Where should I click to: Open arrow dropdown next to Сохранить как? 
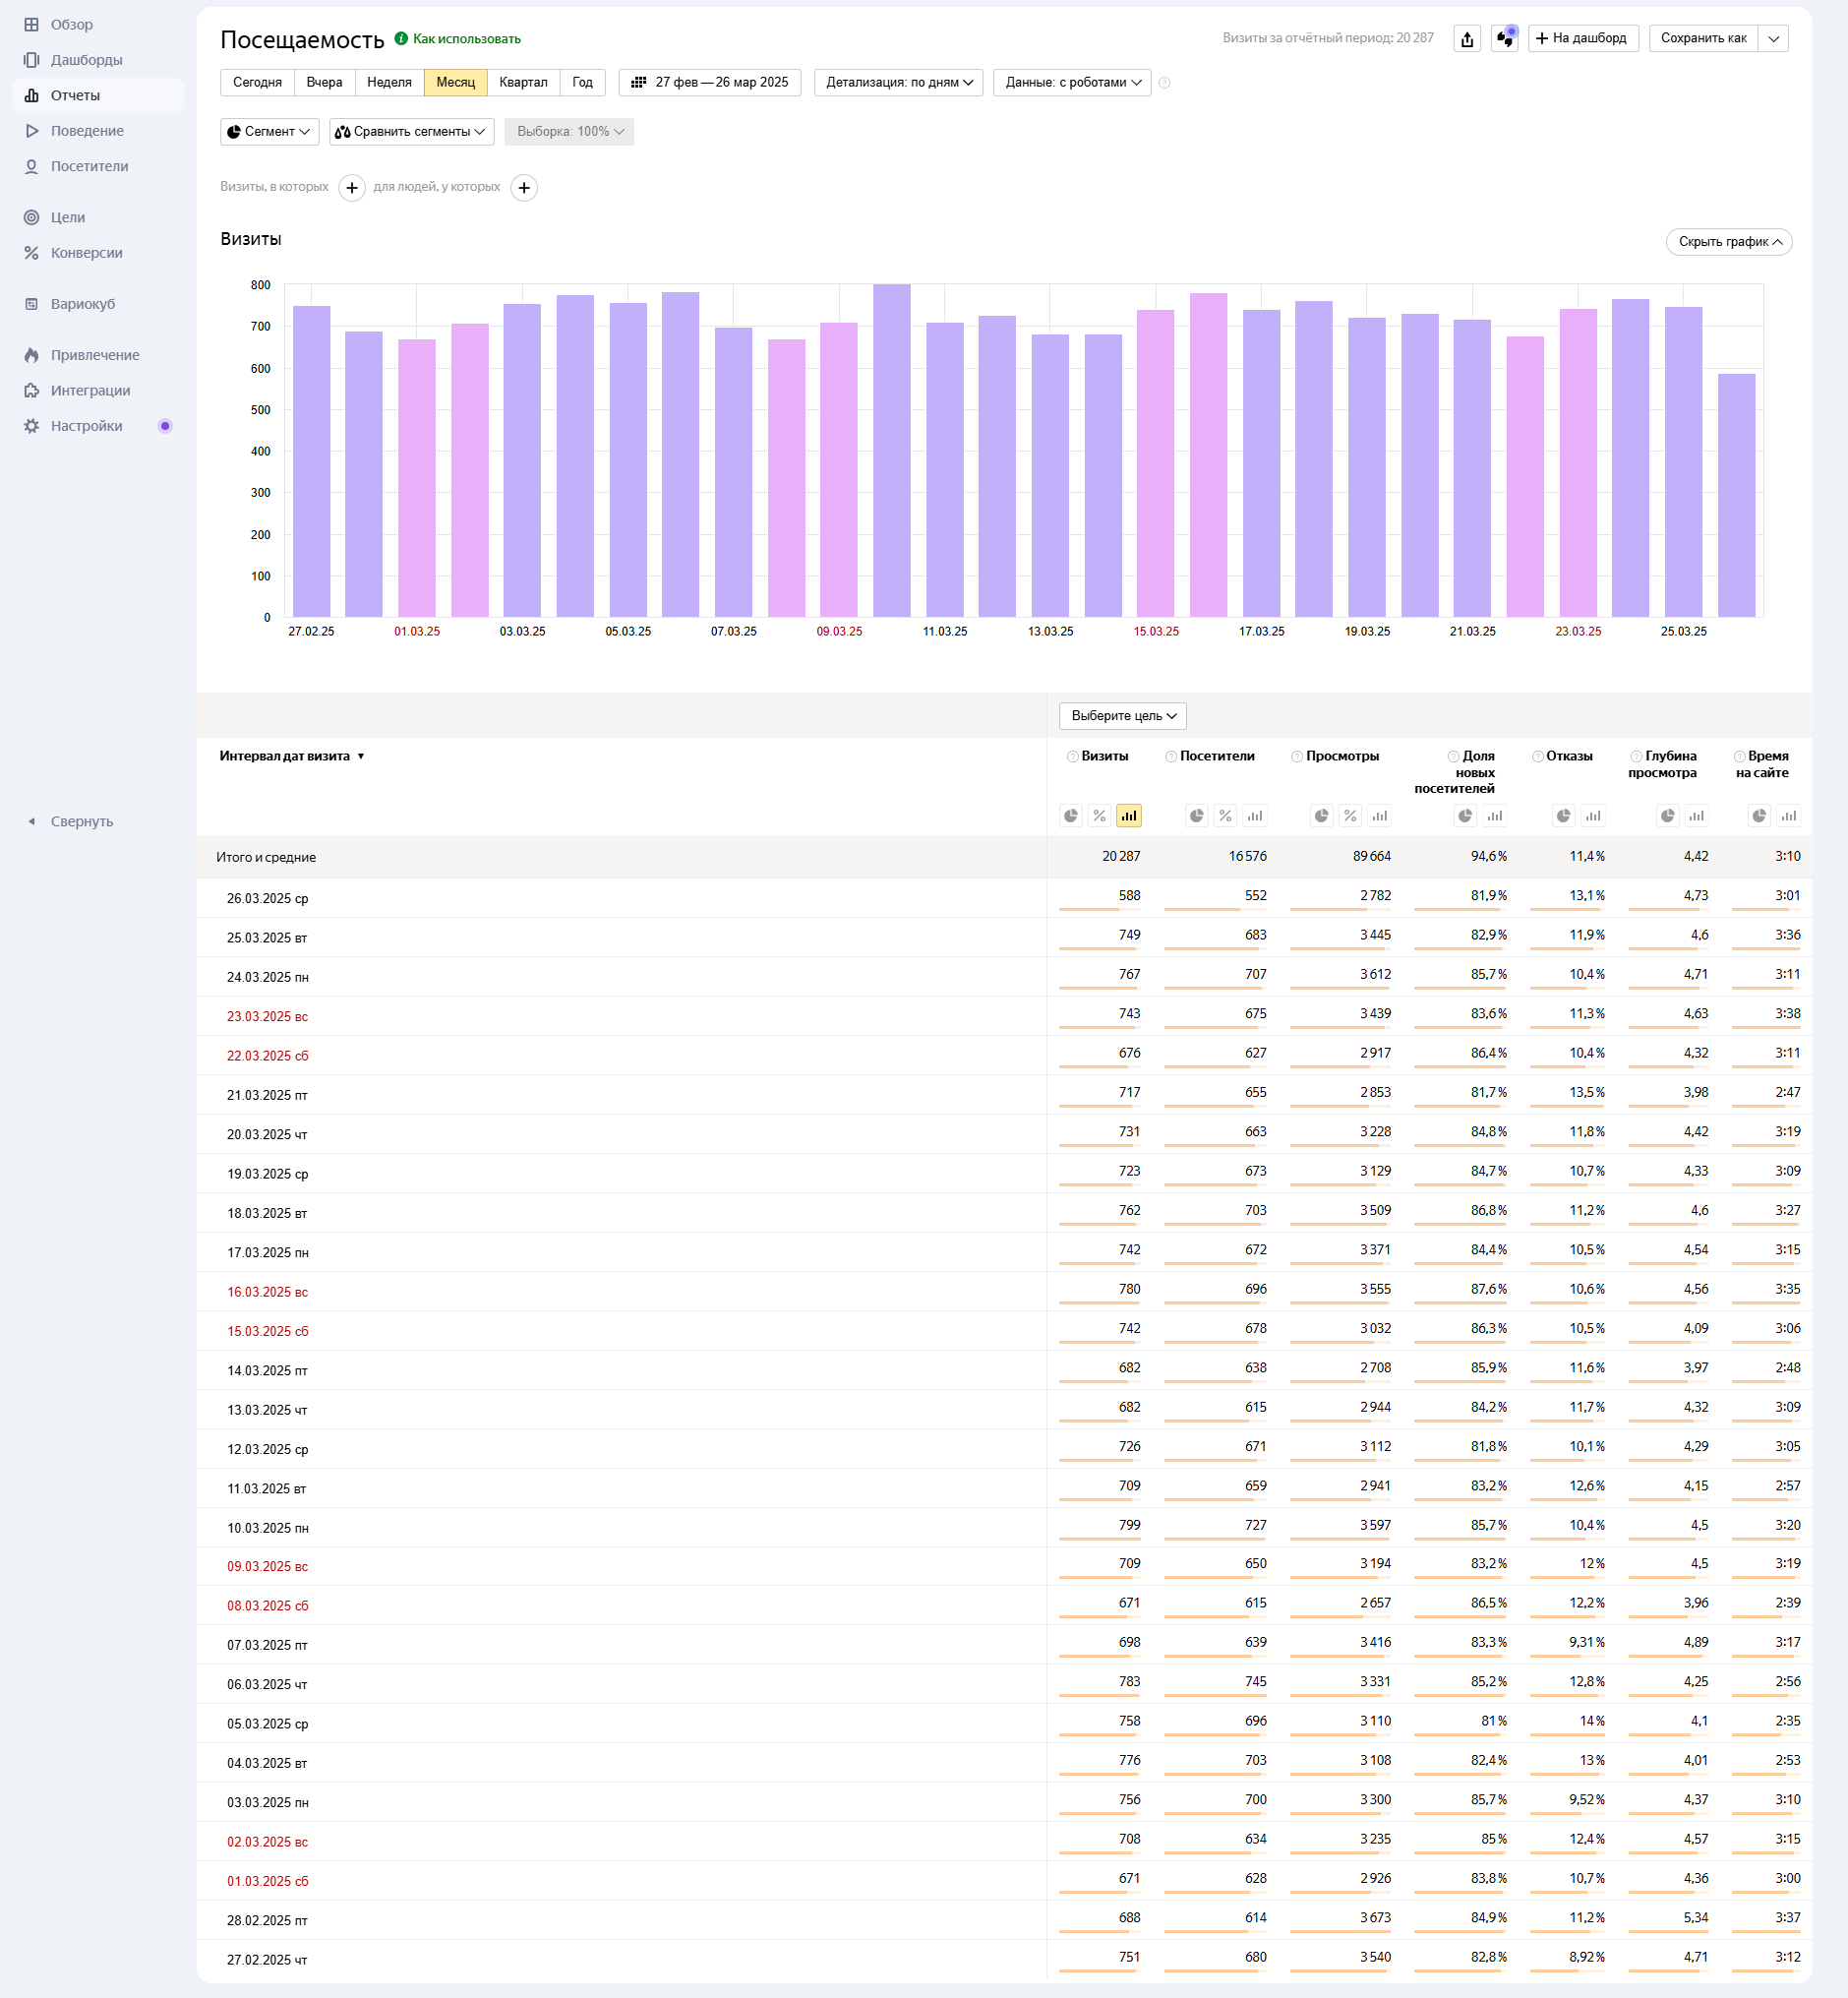click(1773, 39)
